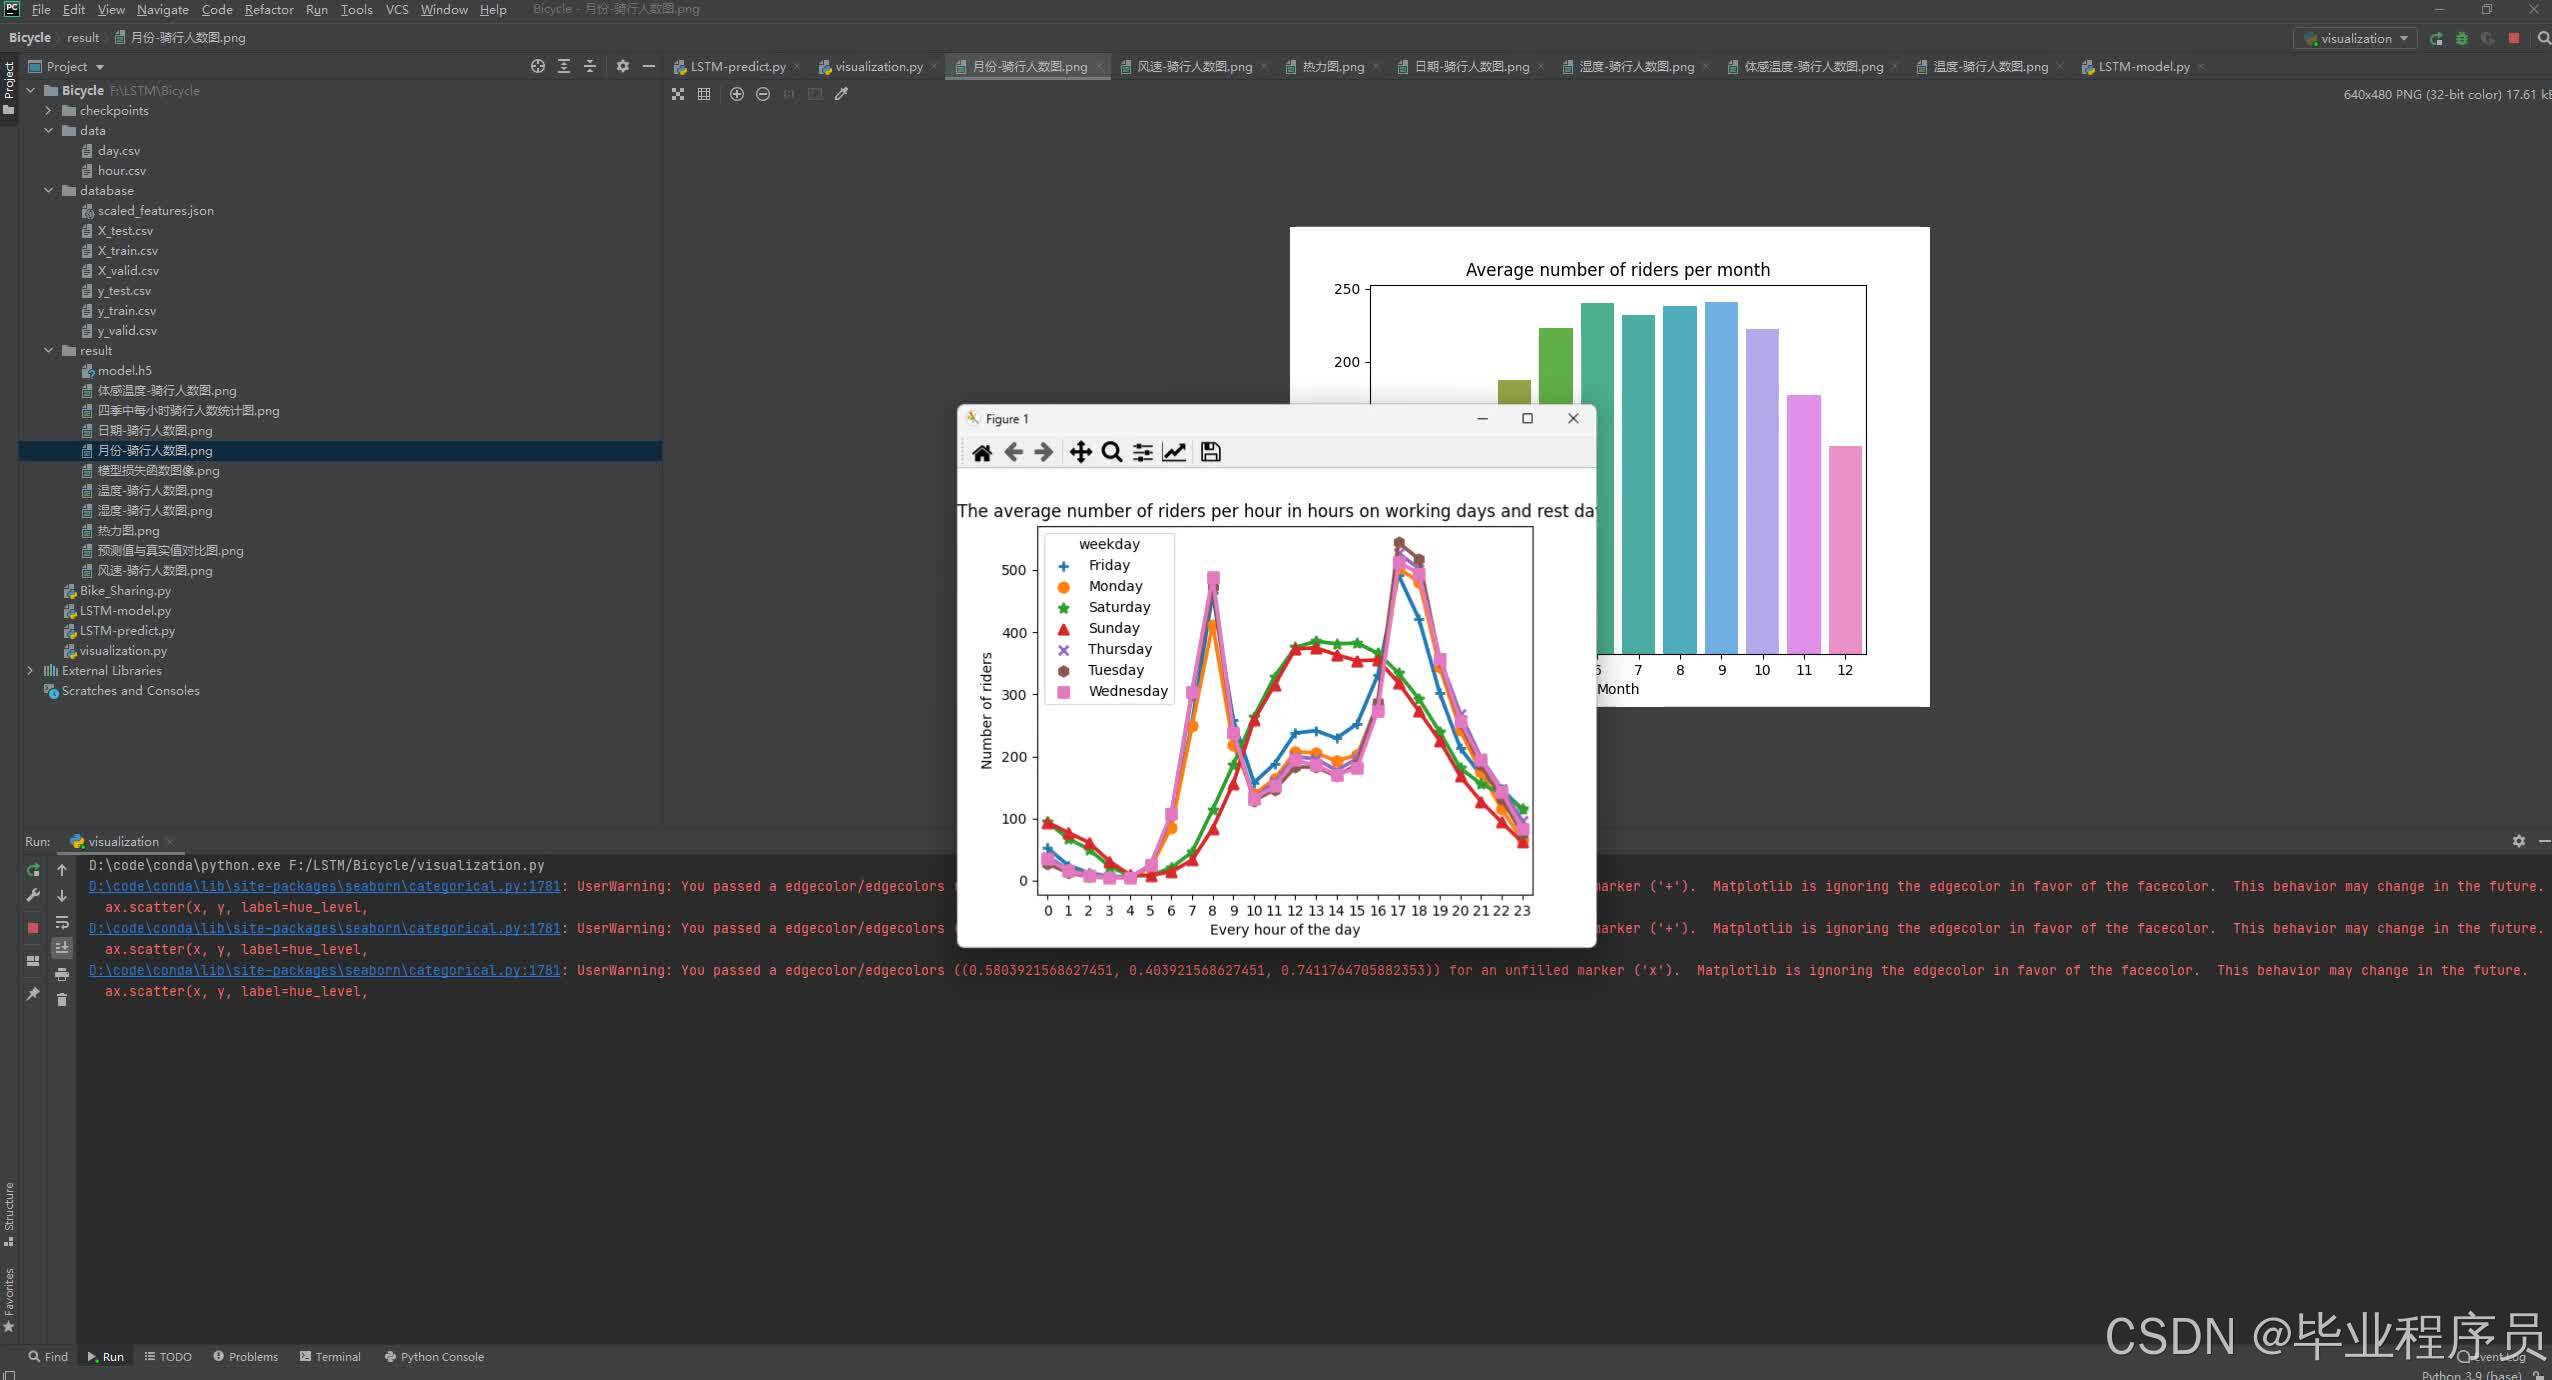Activate the matplotlib Zoom to rectangle tool
This screenshot has width=2552, height=1380.
pos(1111,453)
